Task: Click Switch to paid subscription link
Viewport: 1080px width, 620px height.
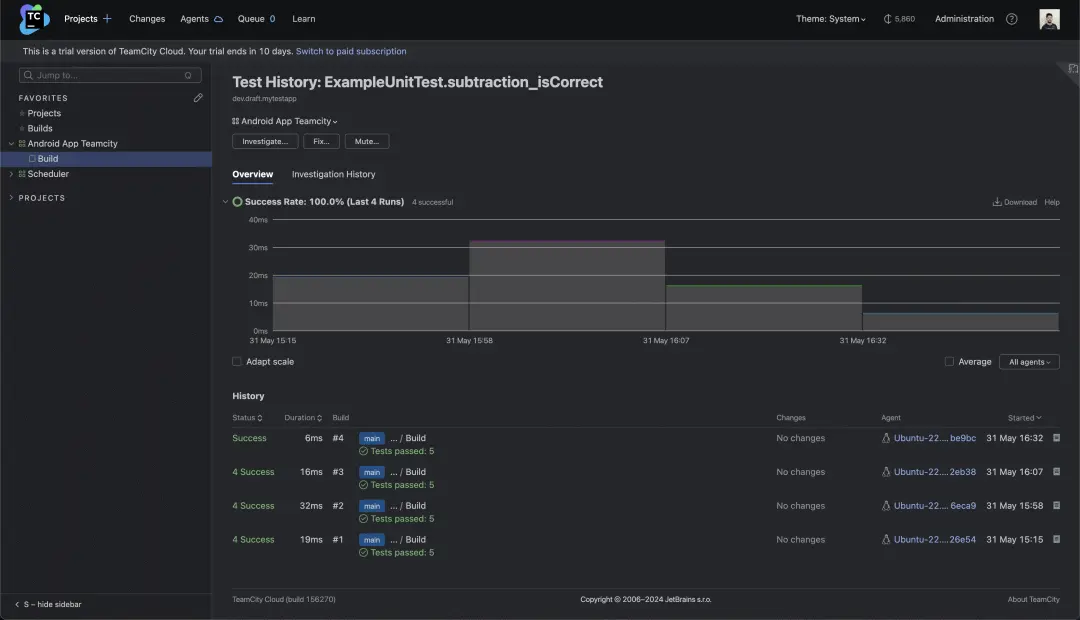Action: (x=351, y=51)
